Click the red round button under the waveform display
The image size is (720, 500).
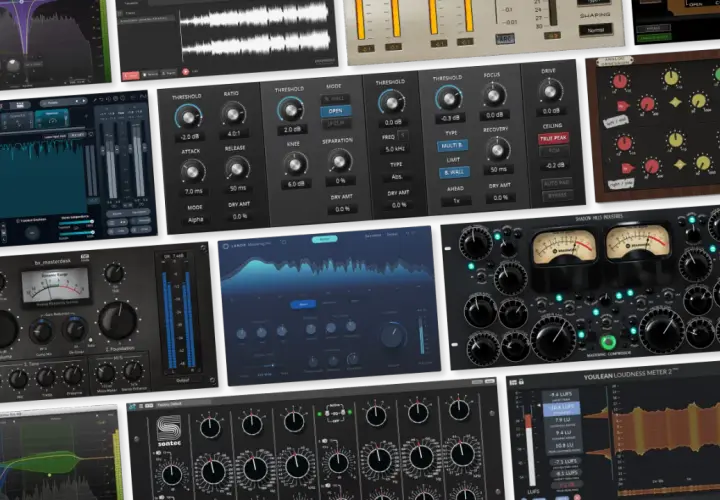click(x=186, y=72)
